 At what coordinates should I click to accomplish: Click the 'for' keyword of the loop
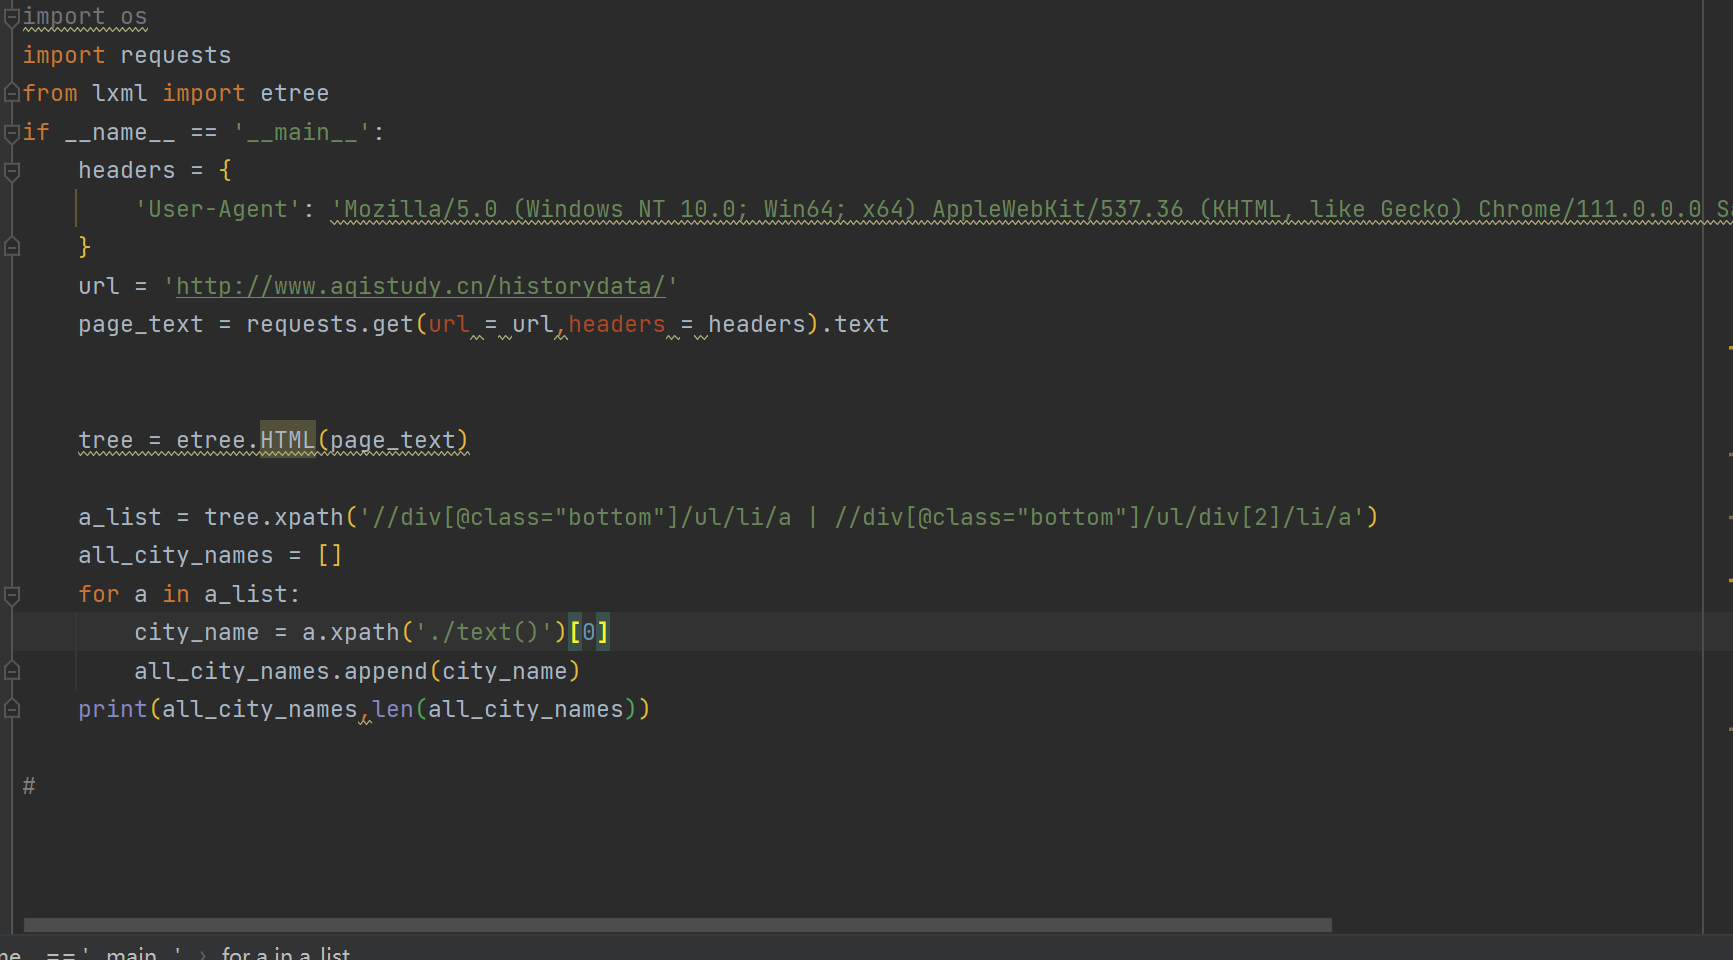pos(99,594)
